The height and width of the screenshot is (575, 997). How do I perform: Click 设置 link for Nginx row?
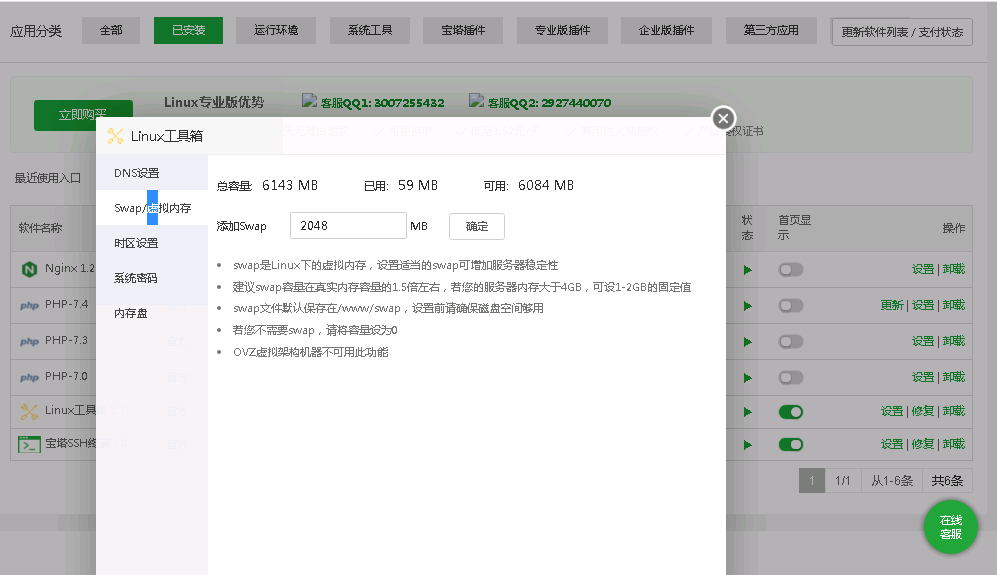tap(923, 270)
